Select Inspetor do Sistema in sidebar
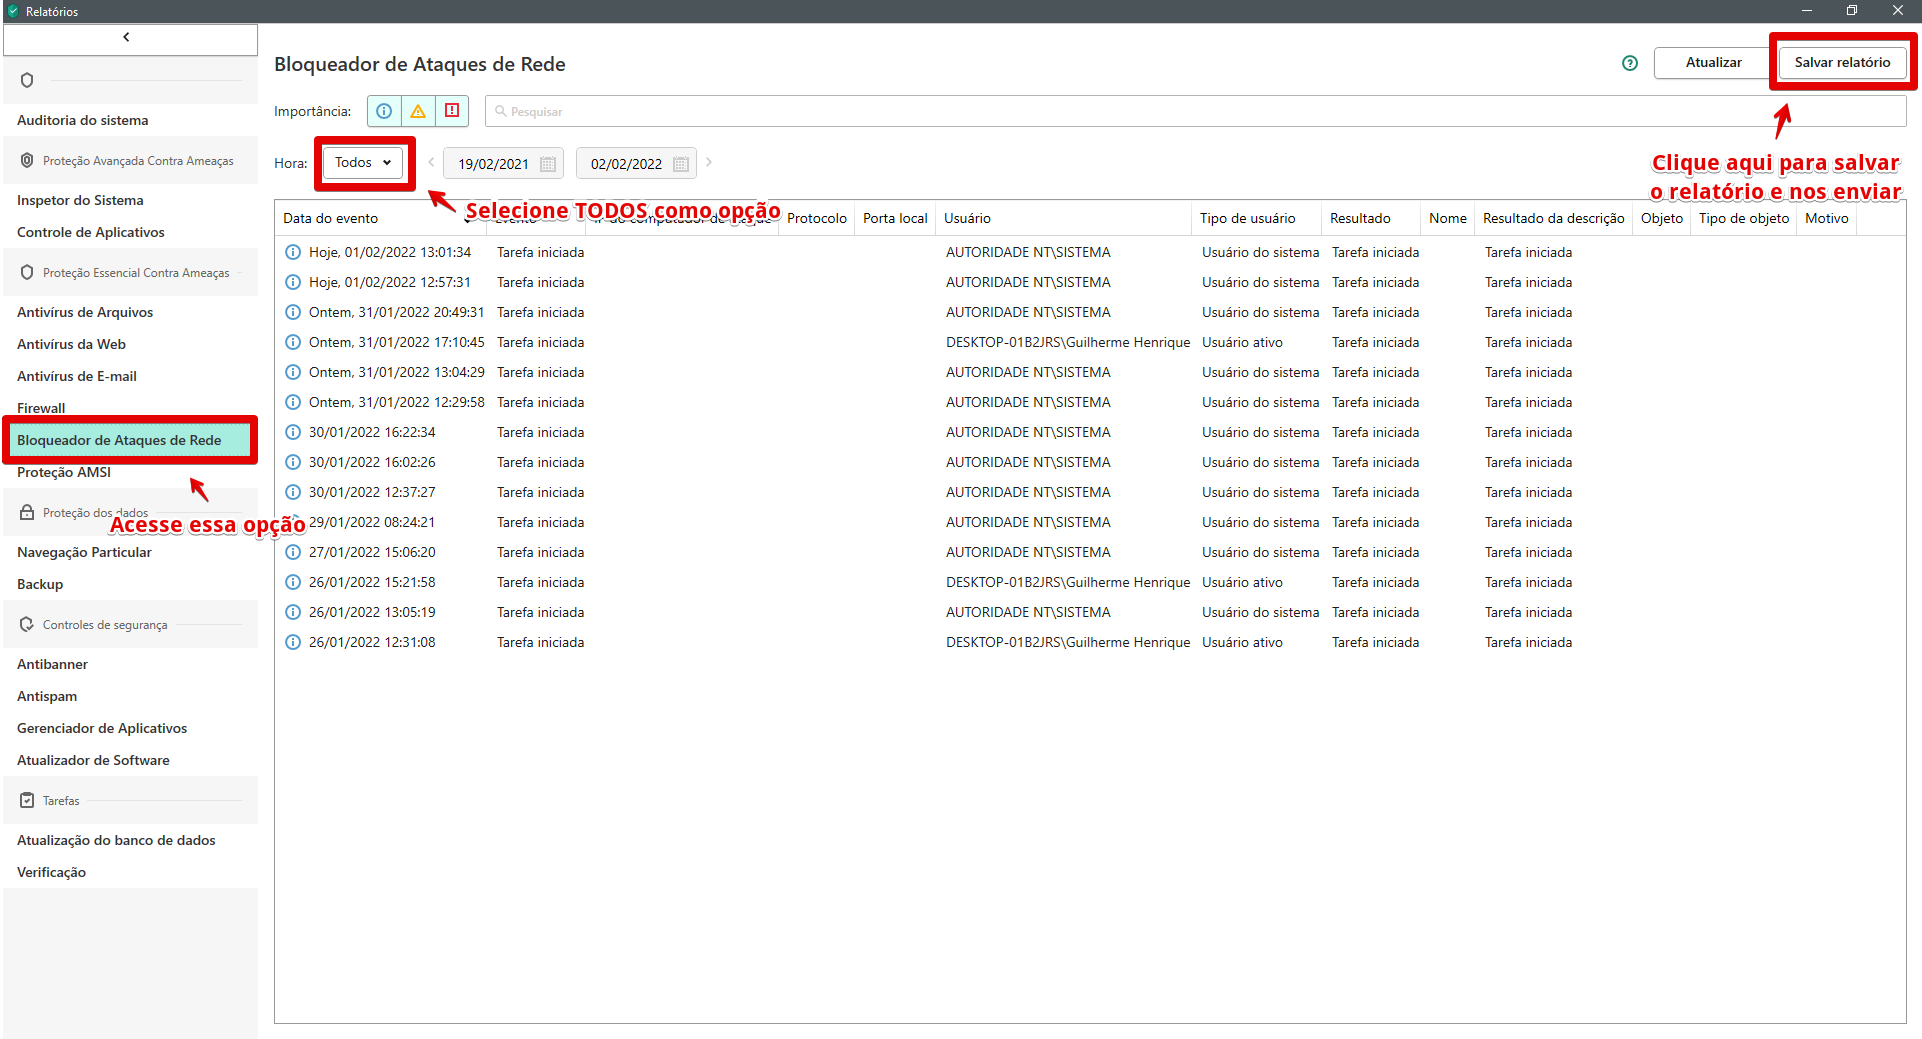 click(x=80, y=200)
